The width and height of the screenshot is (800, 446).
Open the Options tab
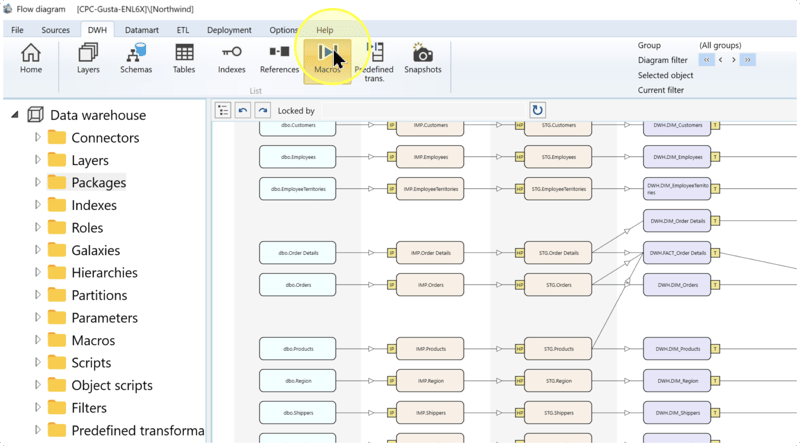coord(283,30)
